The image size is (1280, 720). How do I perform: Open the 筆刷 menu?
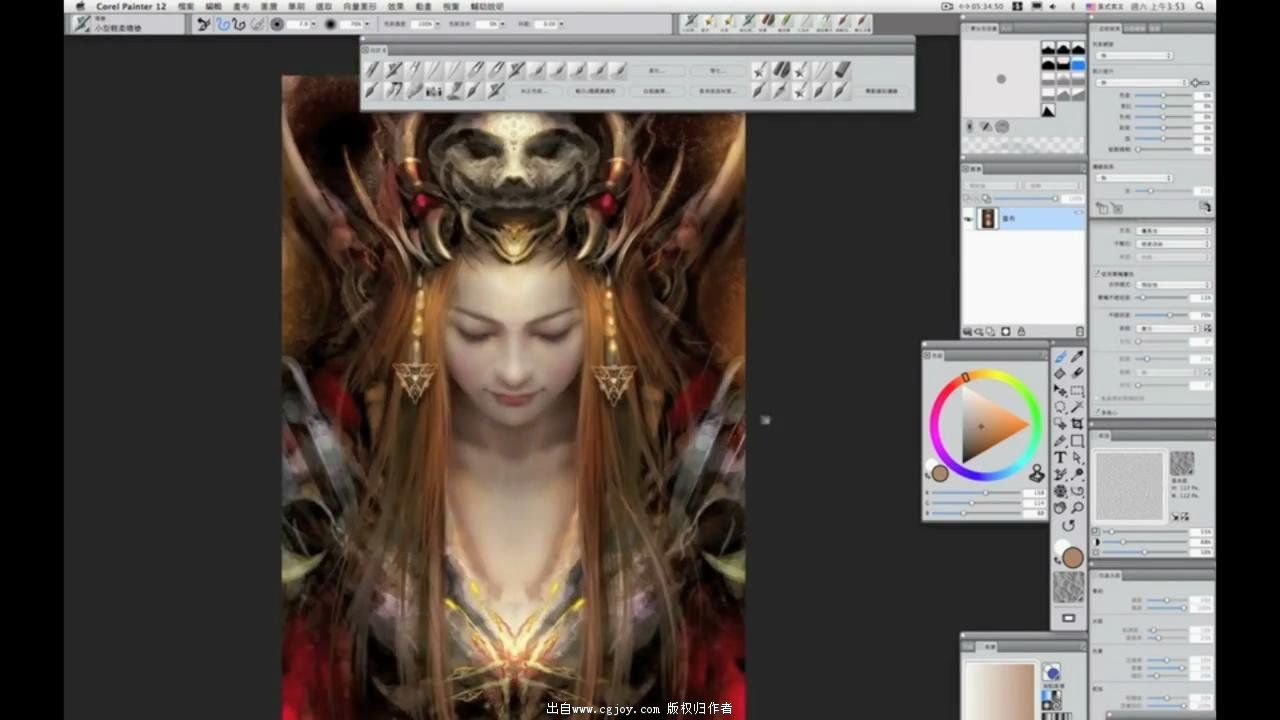(296, 6)
